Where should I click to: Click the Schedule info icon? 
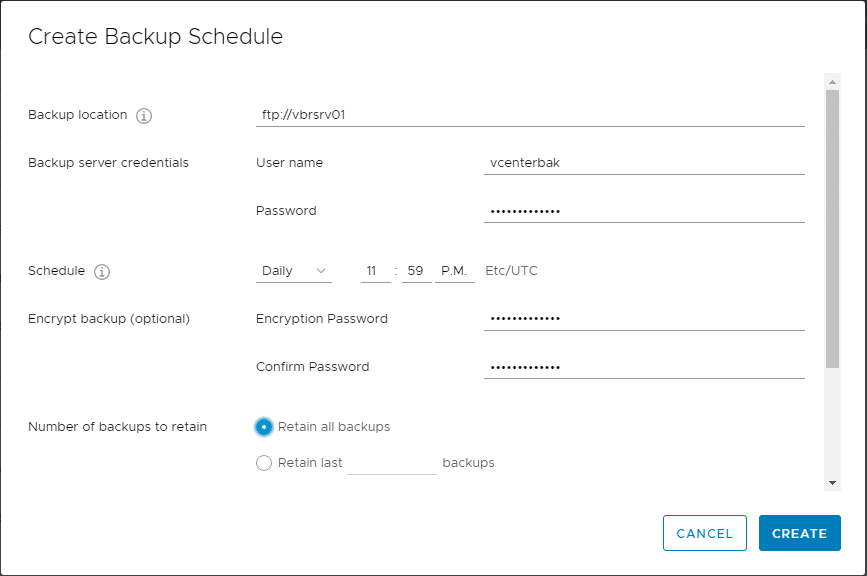(102, 272)
